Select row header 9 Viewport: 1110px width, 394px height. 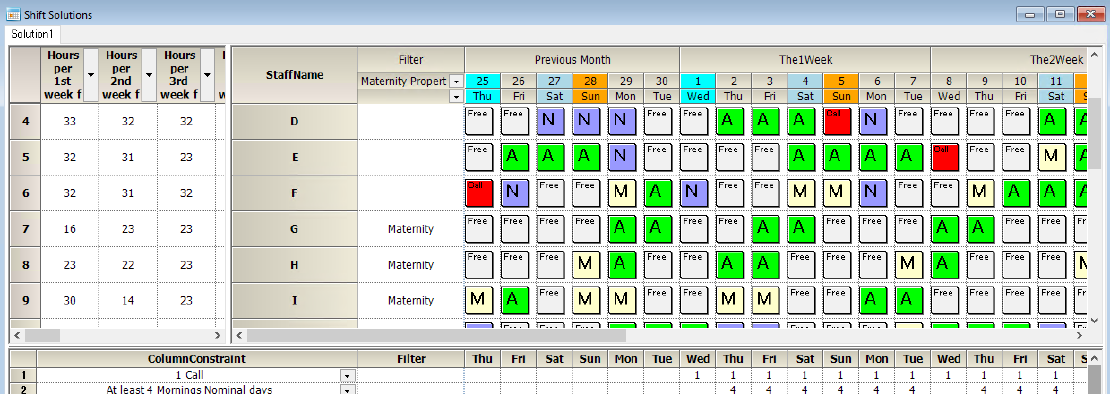click(x=25, y=300)
